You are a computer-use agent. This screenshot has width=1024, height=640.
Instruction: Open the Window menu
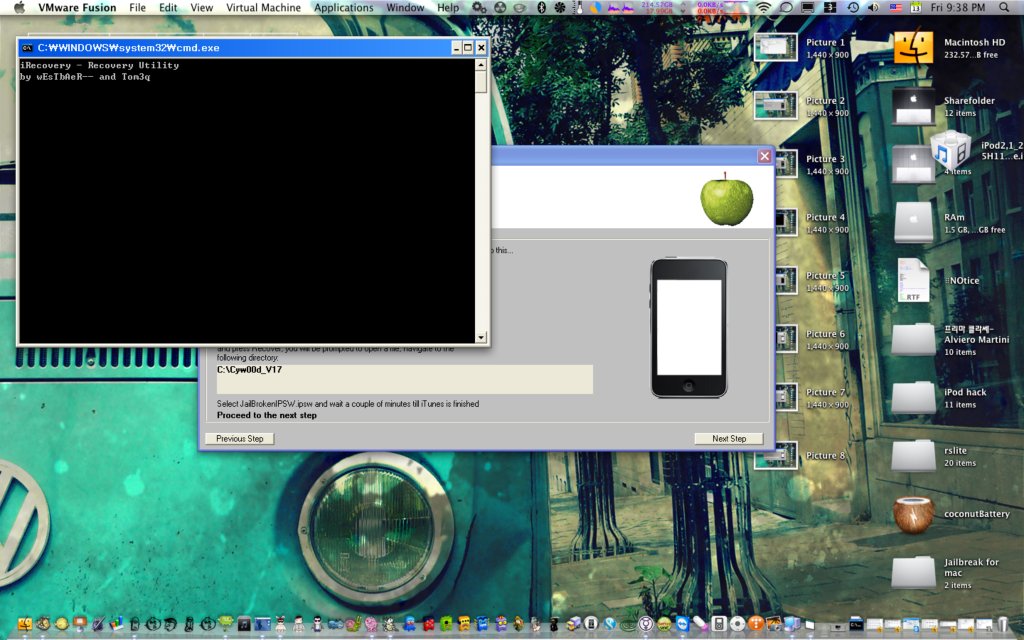pos(405,8)
